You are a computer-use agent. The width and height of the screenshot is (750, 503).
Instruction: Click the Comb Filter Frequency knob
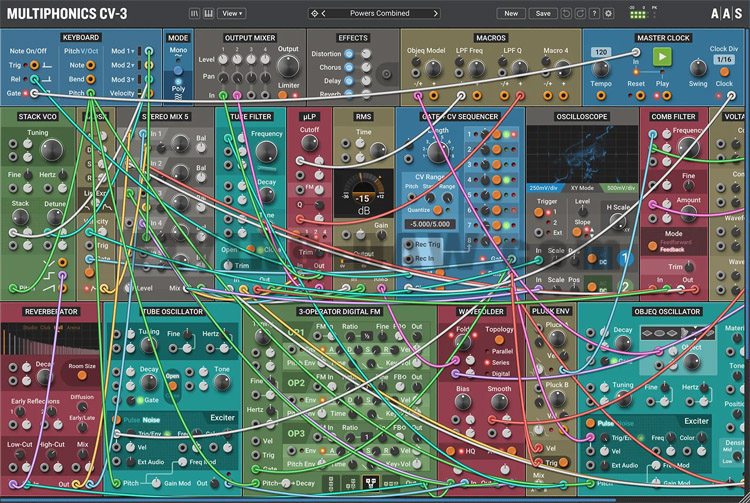[688, 147]
